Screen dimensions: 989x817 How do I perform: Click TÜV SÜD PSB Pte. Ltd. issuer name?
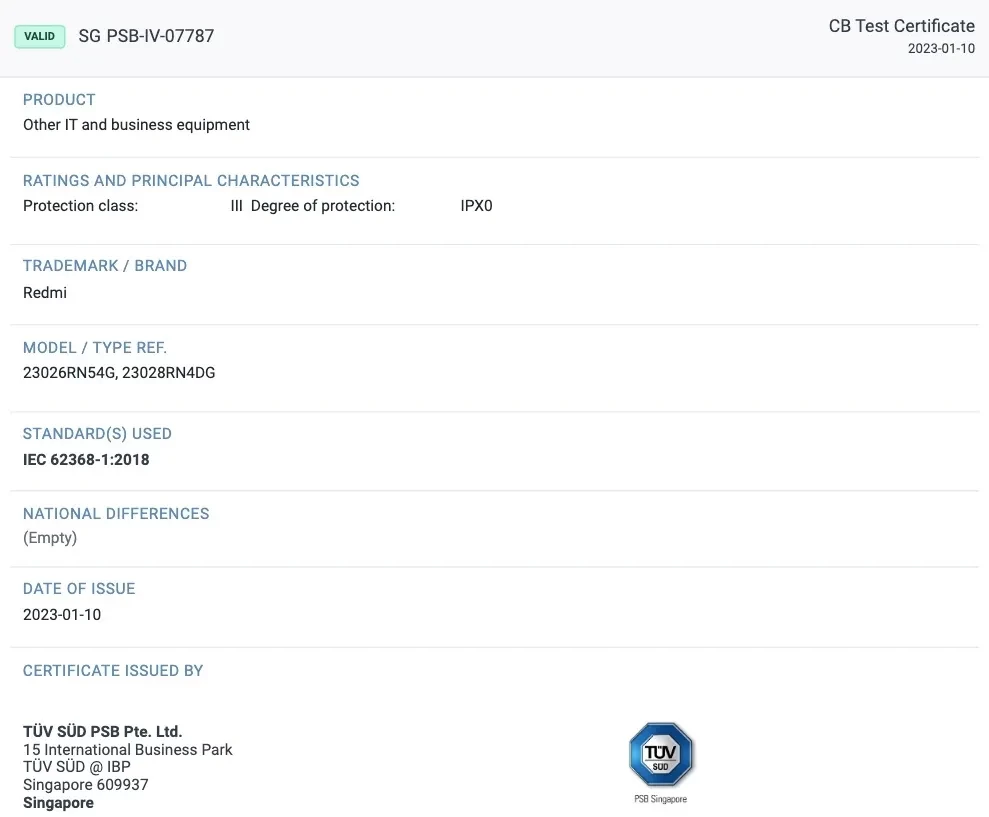click(x=102, y=732)
